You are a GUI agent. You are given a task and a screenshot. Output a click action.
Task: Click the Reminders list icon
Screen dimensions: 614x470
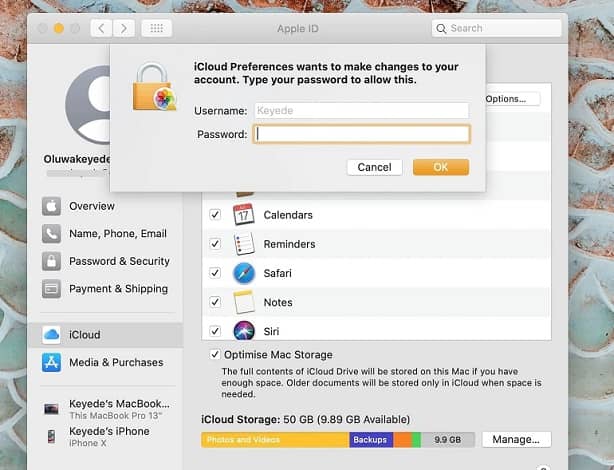[244, 243]
